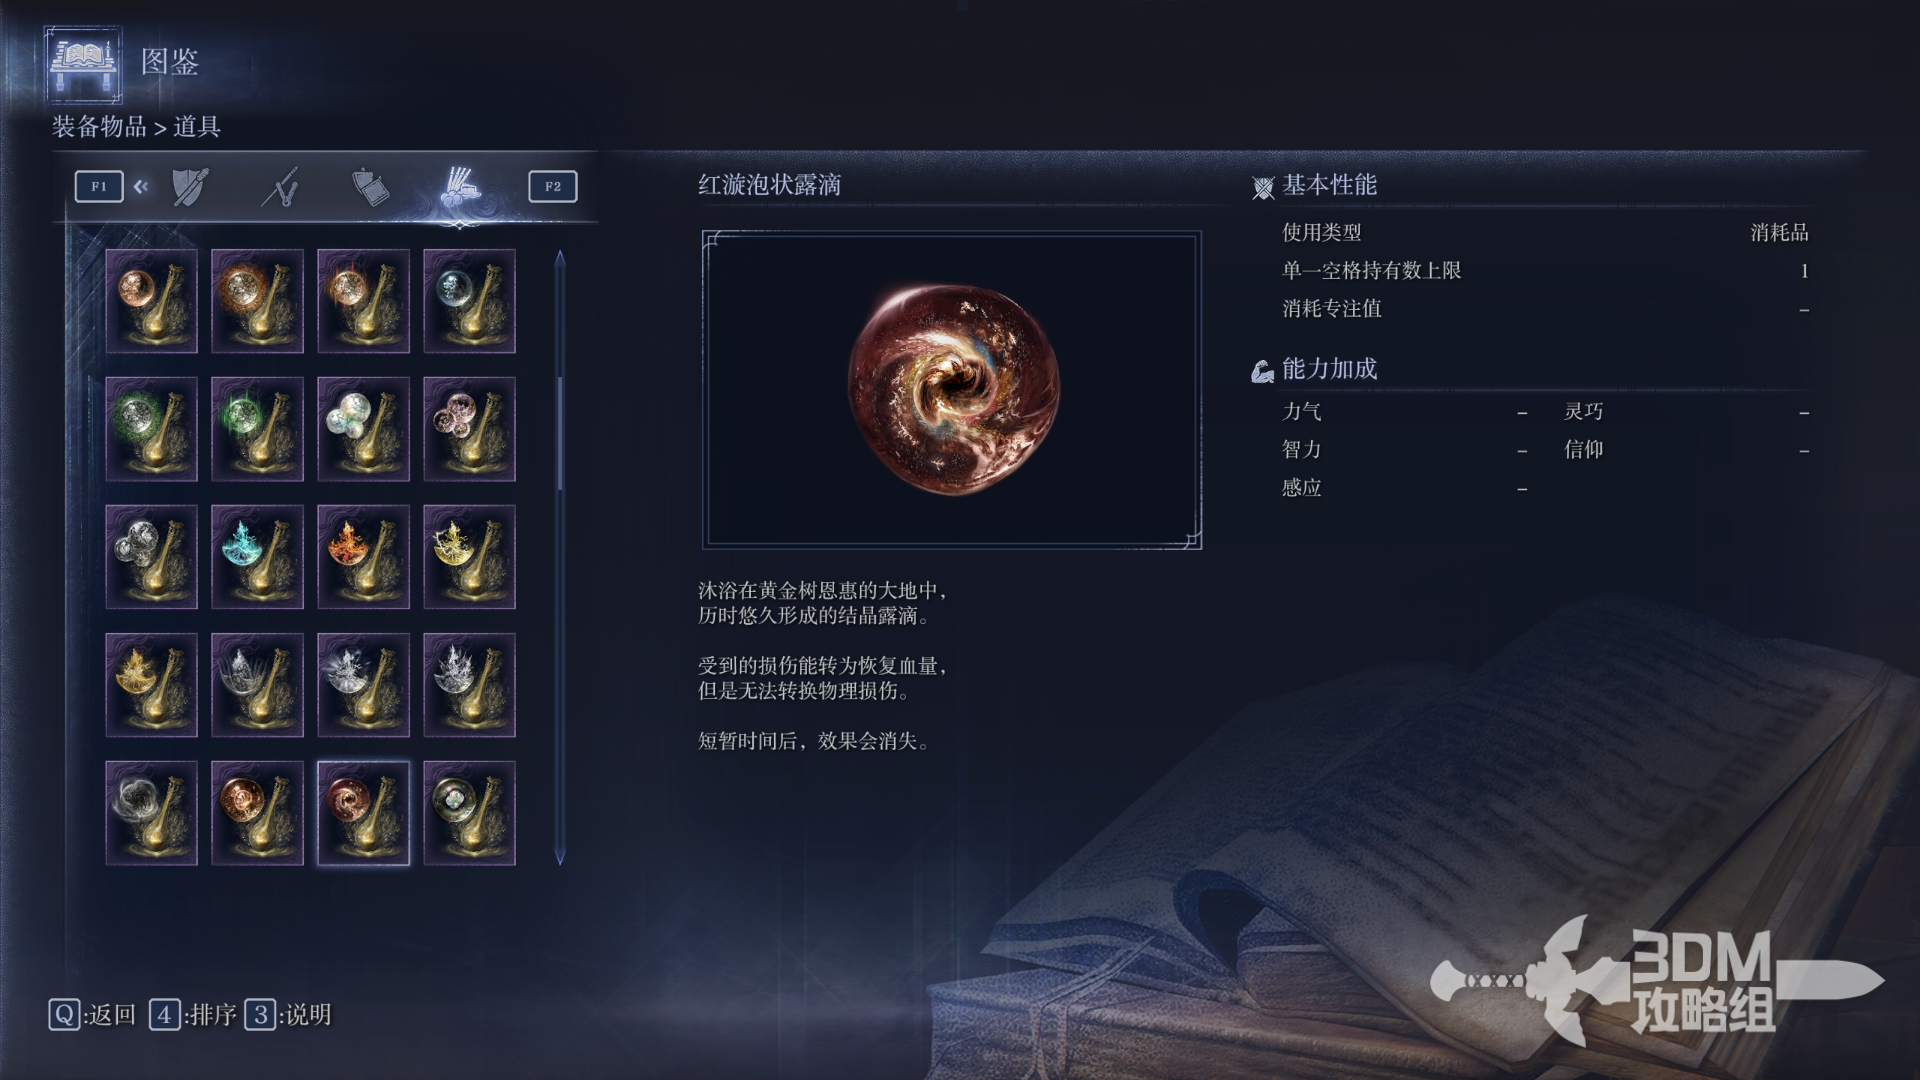Image resolution: width=1920 pixels, height=1080 pixels.
Task: Click the scrollbar up arrow of item list
Action: tap(560, 259)
